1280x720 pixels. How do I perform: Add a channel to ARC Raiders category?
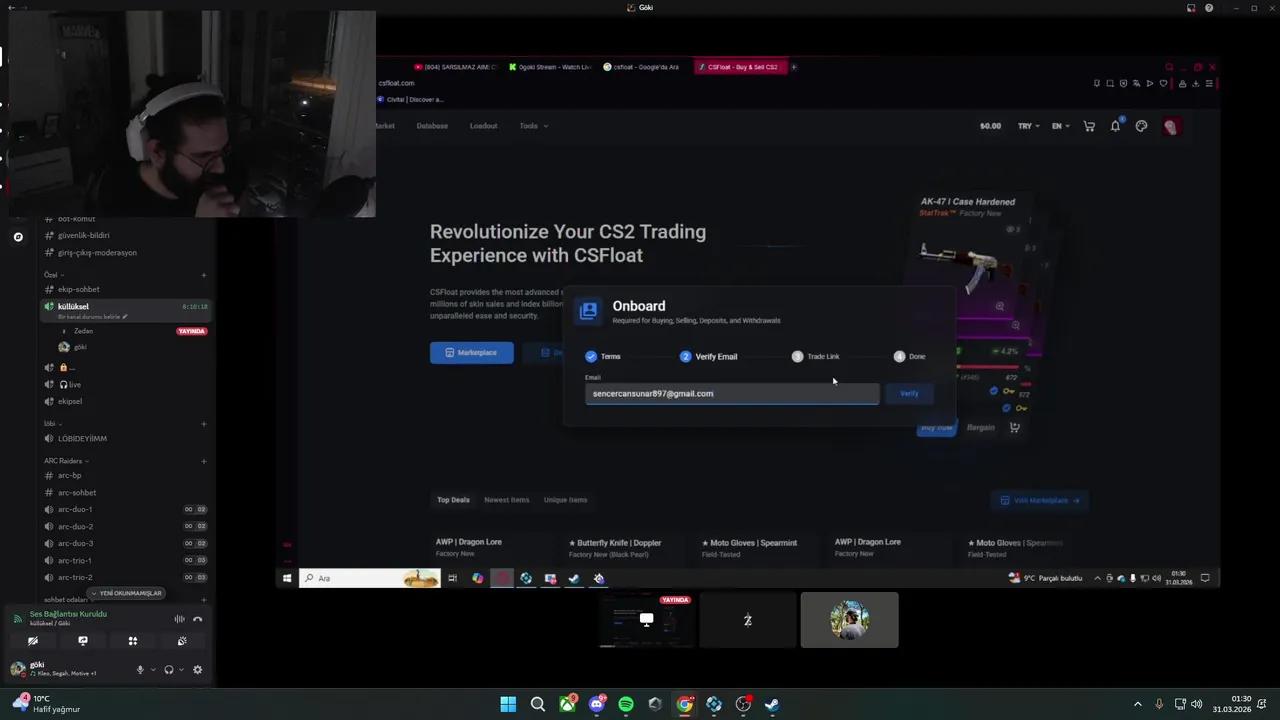(204, 461)
